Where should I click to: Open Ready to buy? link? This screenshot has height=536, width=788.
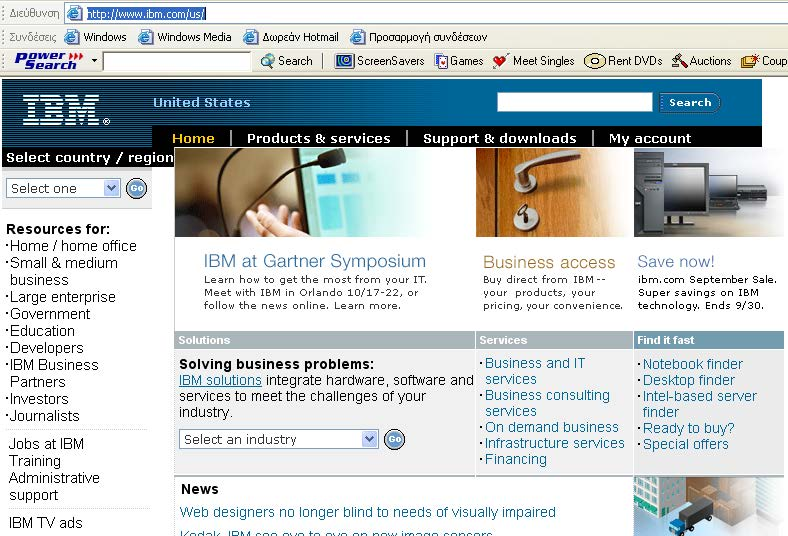(x=688, y=428)
